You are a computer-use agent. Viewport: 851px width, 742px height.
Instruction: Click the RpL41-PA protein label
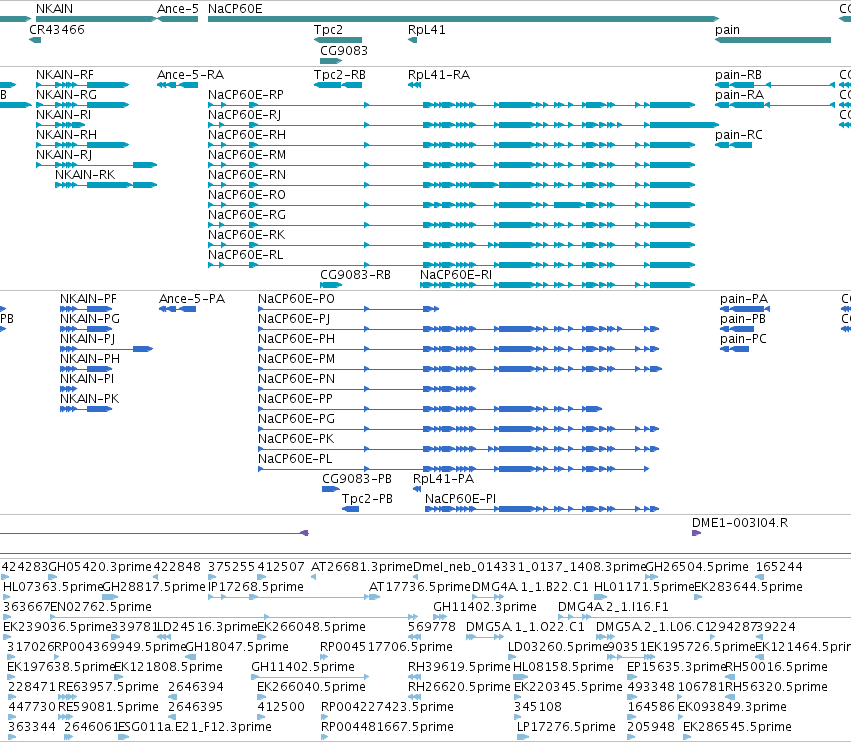[443, 479]
